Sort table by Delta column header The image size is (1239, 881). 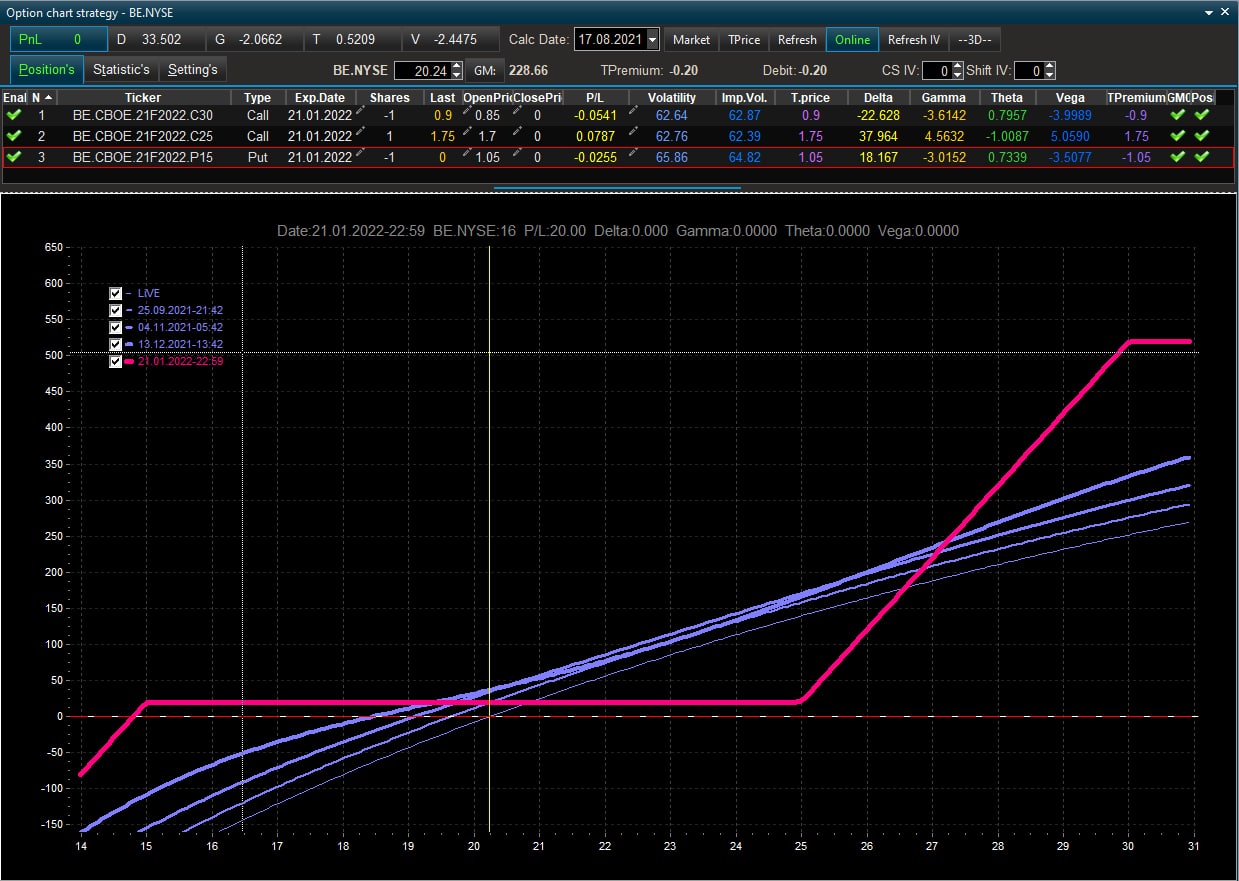pyautogui.click(x=878, y=97)
